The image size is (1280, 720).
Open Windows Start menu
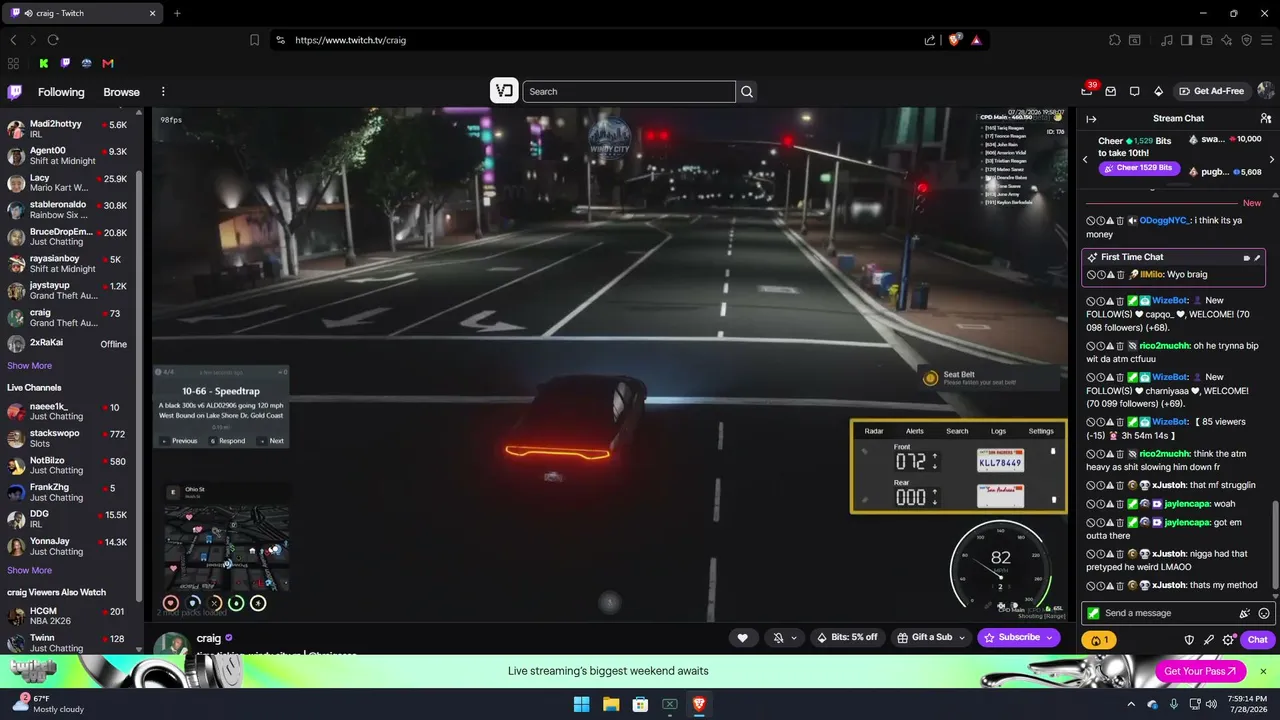pos(581,704)
